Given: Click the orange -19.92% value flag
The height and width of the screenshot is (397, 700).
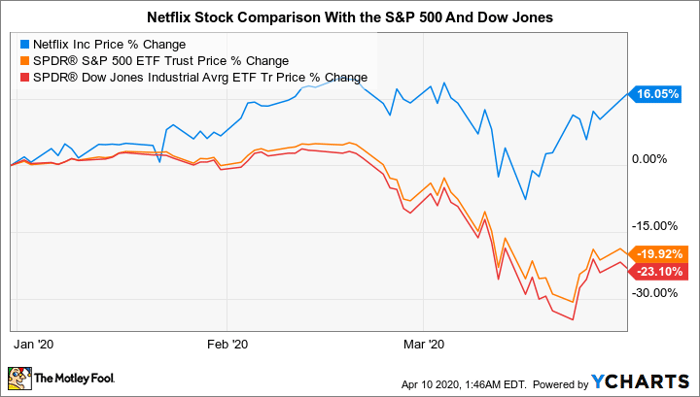Looking at the screenshot, I should click(655, 255).
